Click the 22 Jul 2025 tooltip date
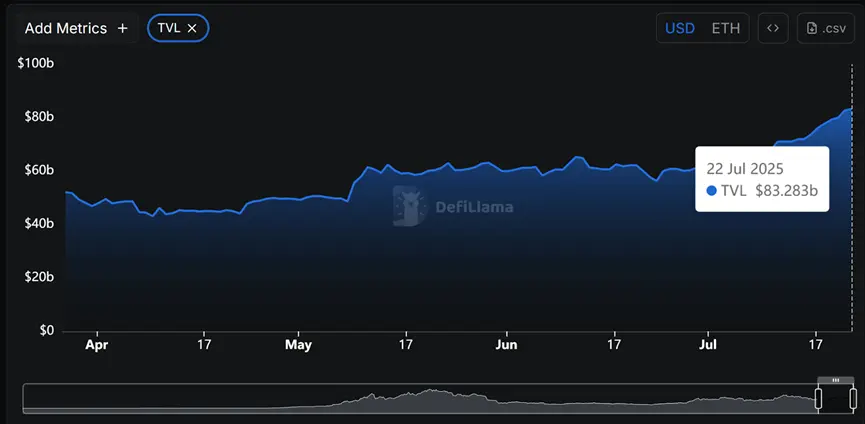 click(x=744, y=168)
